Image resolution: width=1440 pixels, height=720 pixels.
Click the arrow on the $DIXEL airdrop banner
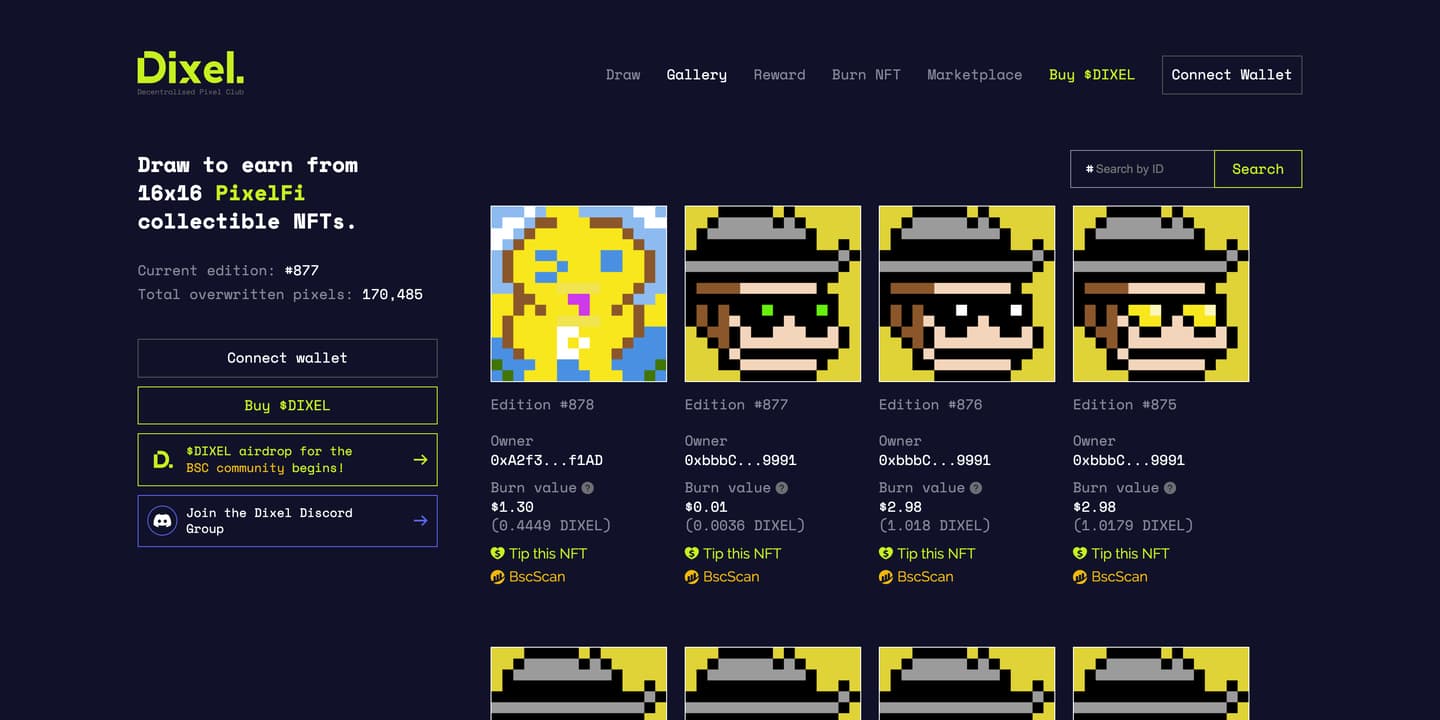point(420,460)
